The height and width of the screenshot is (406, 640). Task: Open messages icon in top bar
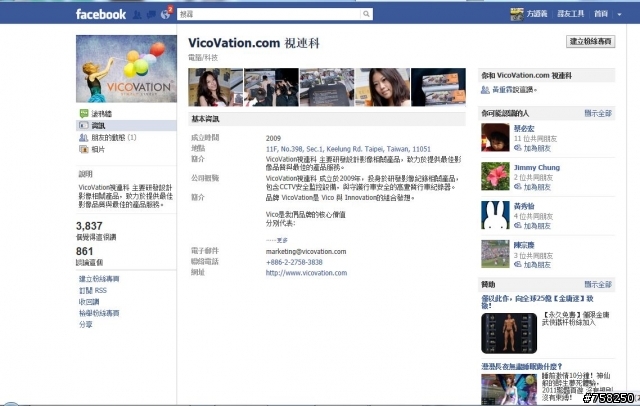(x=151, y=14)
